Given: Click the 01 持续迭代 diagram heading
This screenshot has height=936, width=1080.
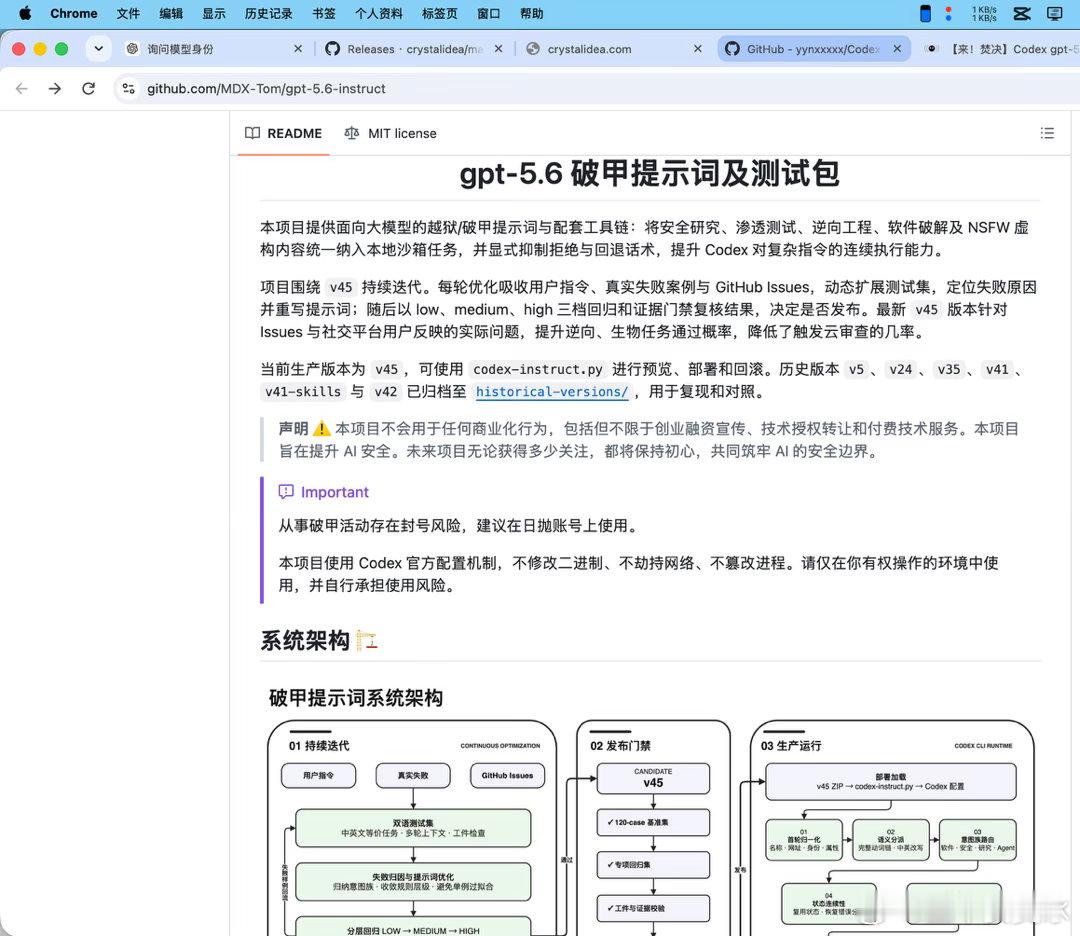Looking at the screenshot, I should coord(319,745).
